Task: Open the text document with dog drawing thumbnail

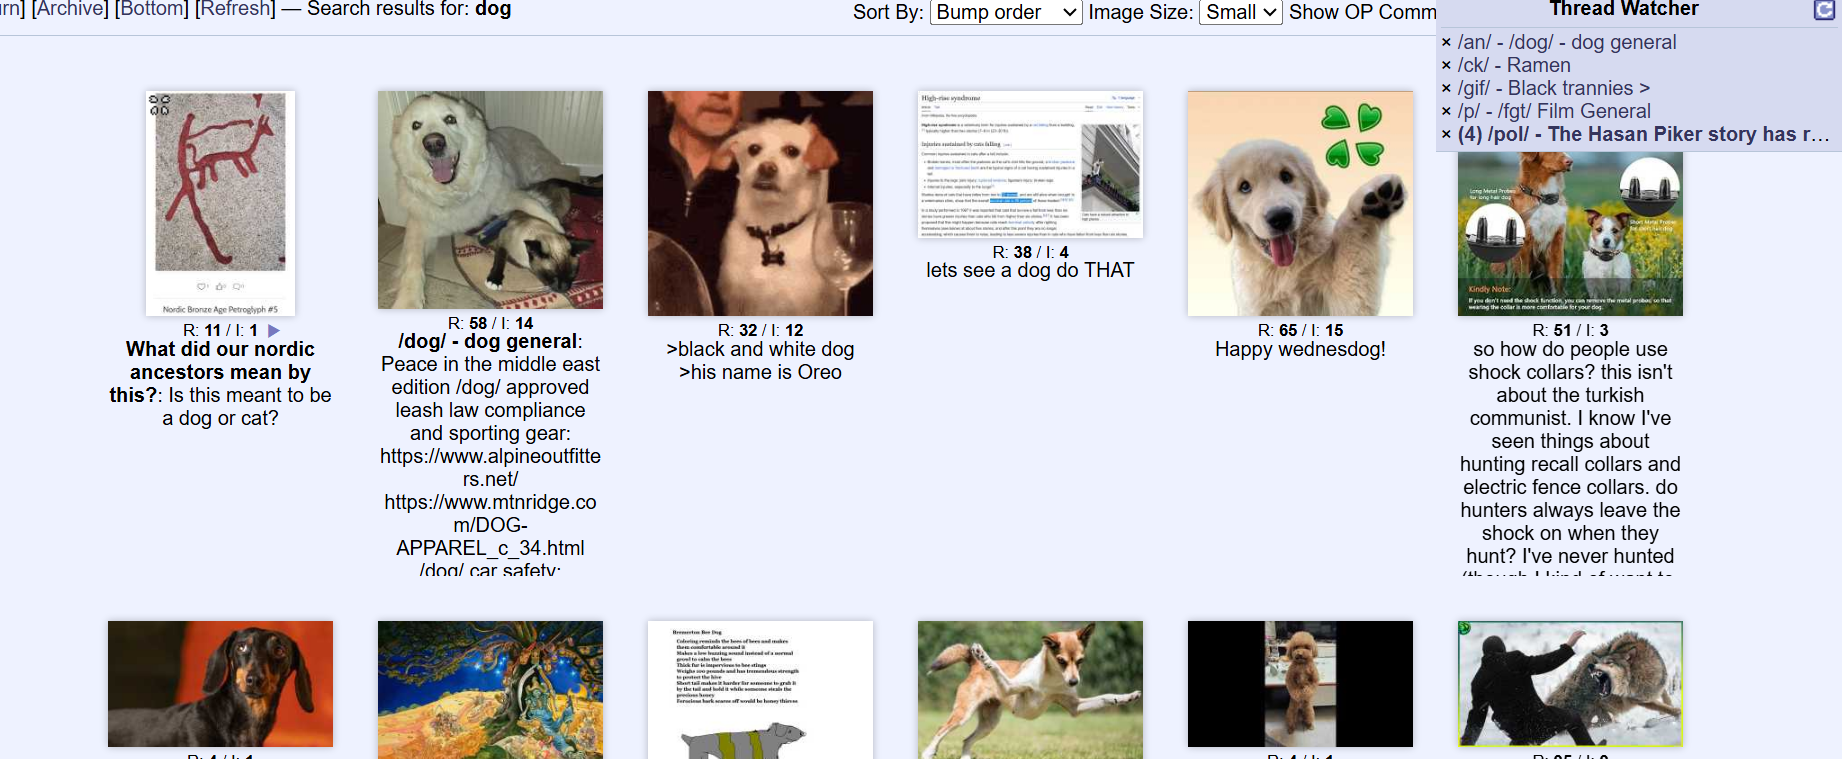Action: (760, 690)
